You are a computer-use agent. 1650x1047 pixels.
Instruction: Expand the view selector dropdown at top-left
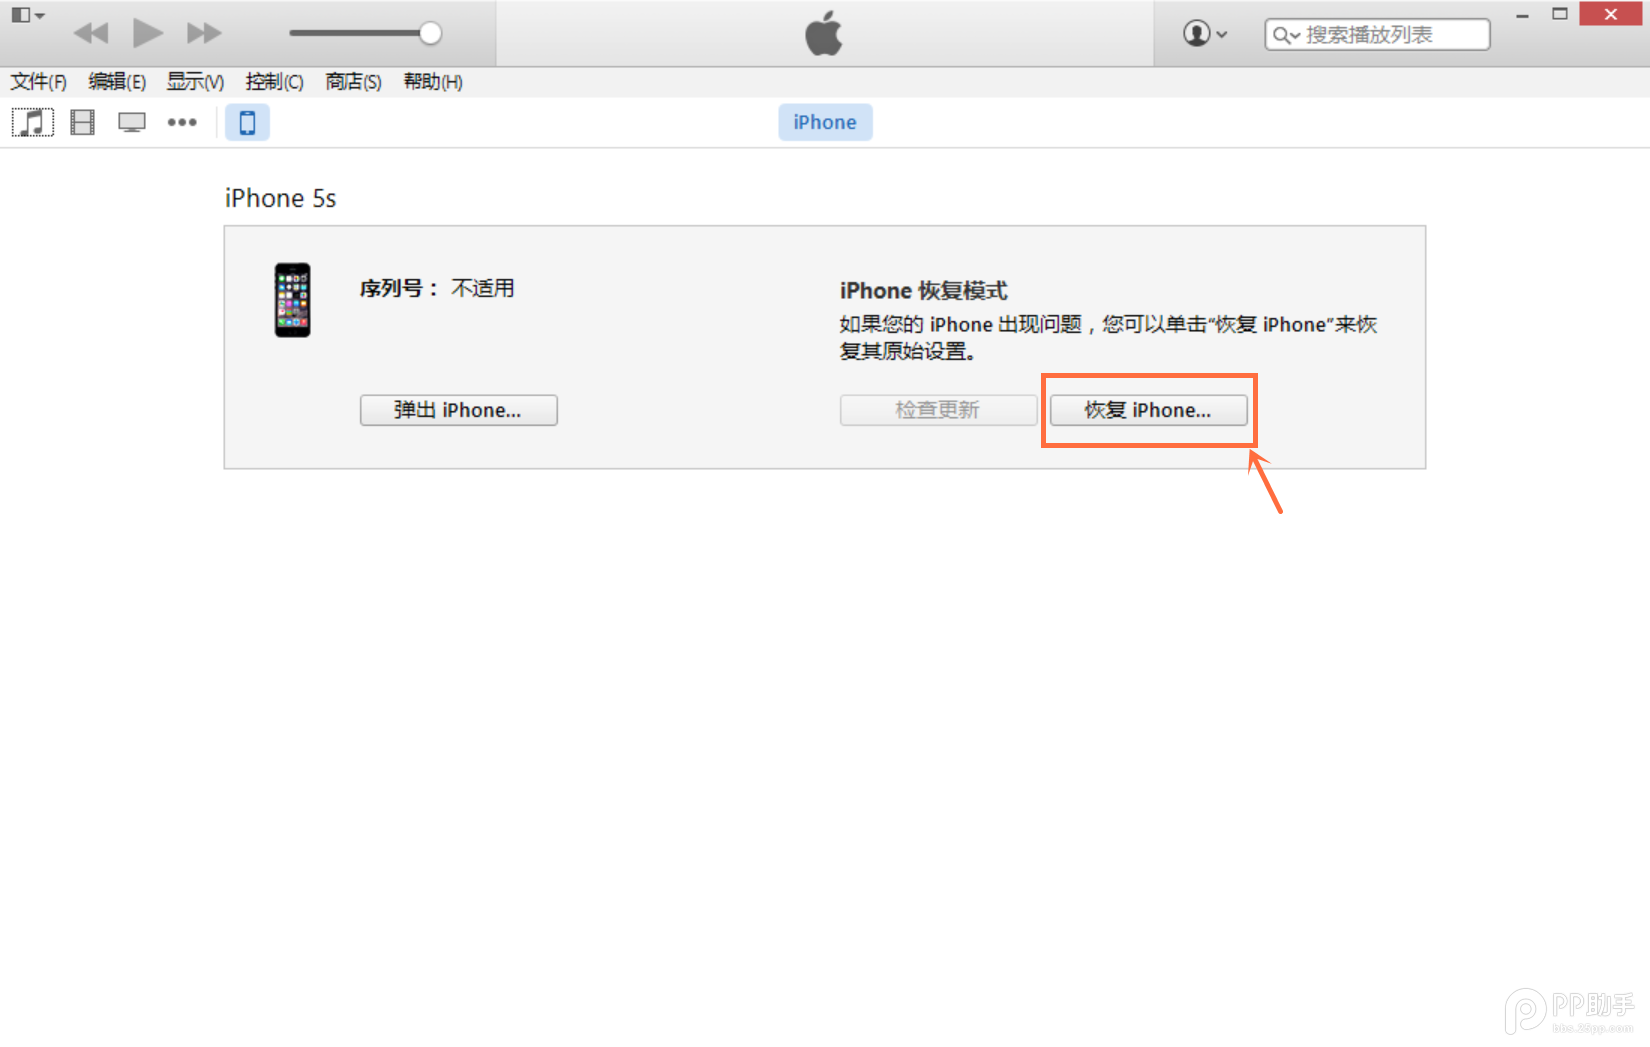point(28,15)
